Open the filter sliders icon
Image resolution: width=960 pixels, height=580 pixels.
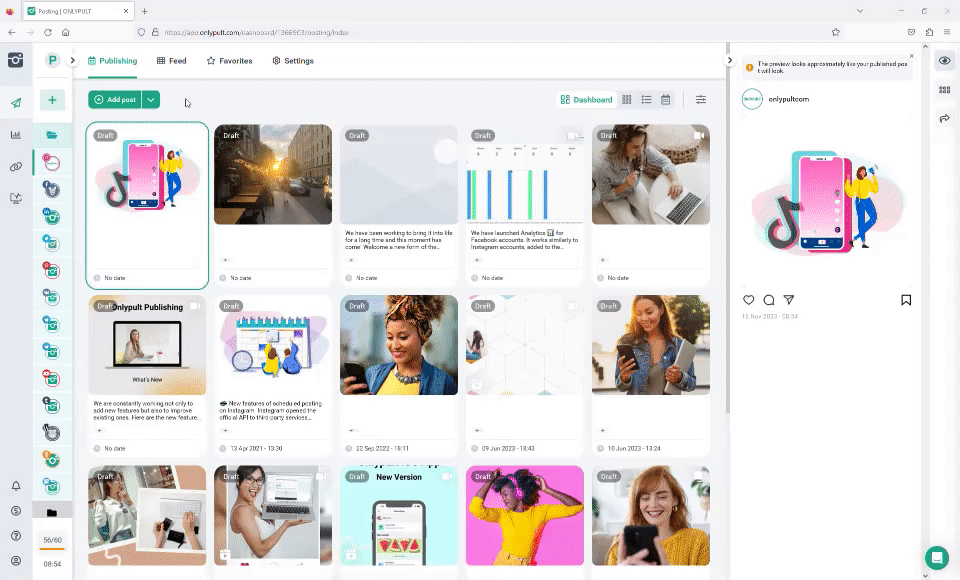coord(701,100)
